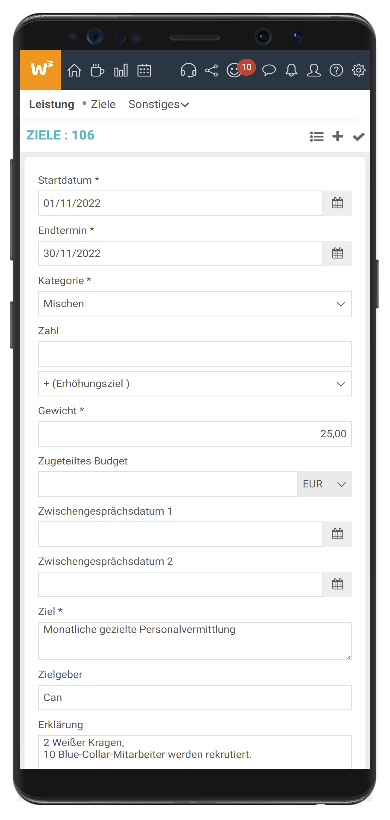The width and height of the screenshot is (390, 820).
Task: Confirm with the checkmark icon
Action: 358,136
